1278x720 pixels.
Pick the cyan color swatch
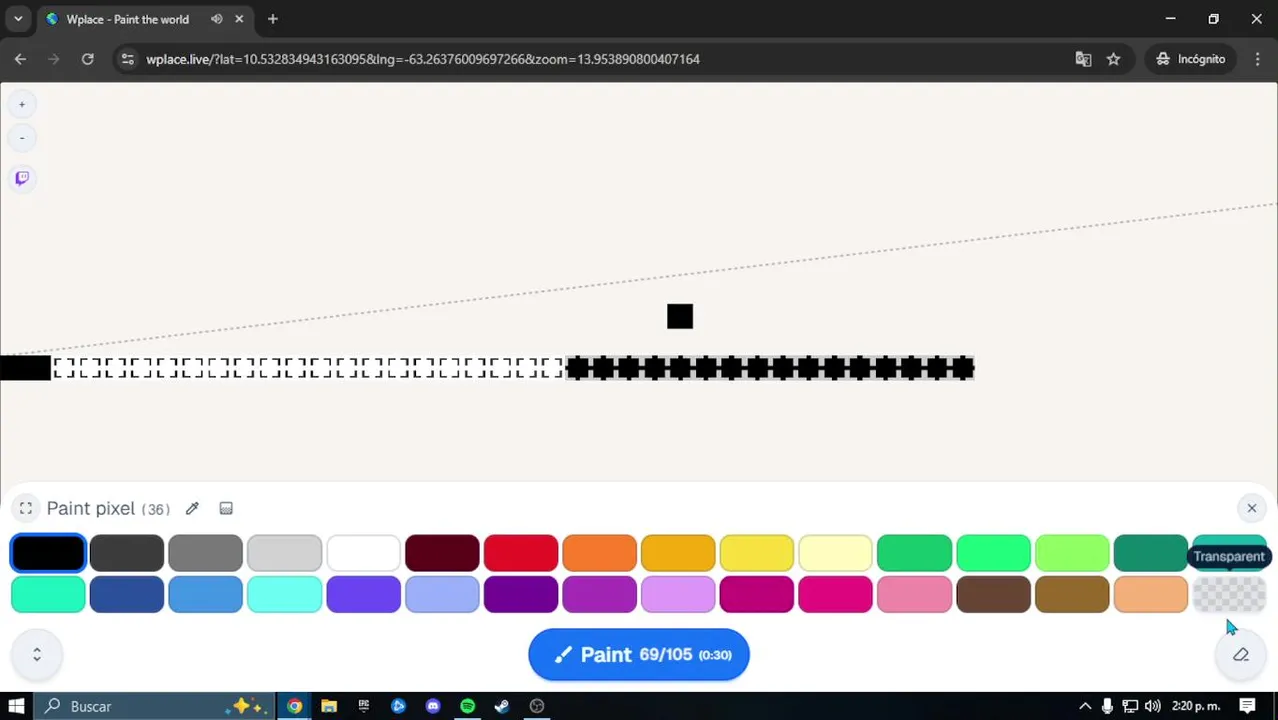coord(284,594)
